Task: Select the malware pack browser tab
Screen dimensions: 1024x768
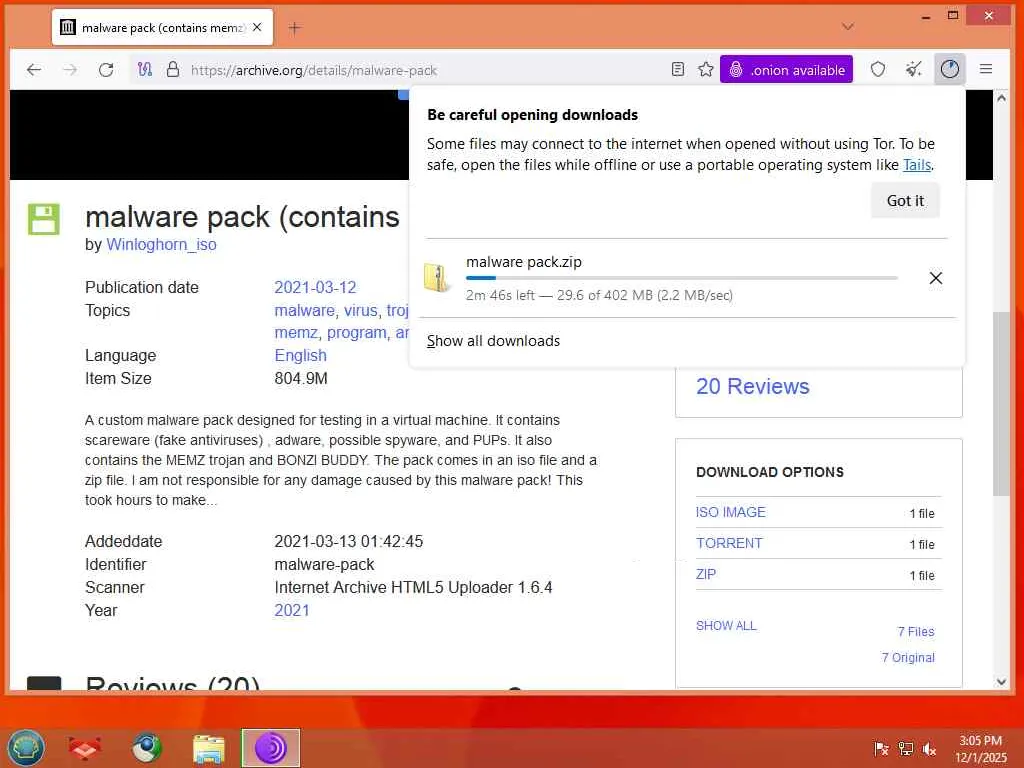Action: 163,27
